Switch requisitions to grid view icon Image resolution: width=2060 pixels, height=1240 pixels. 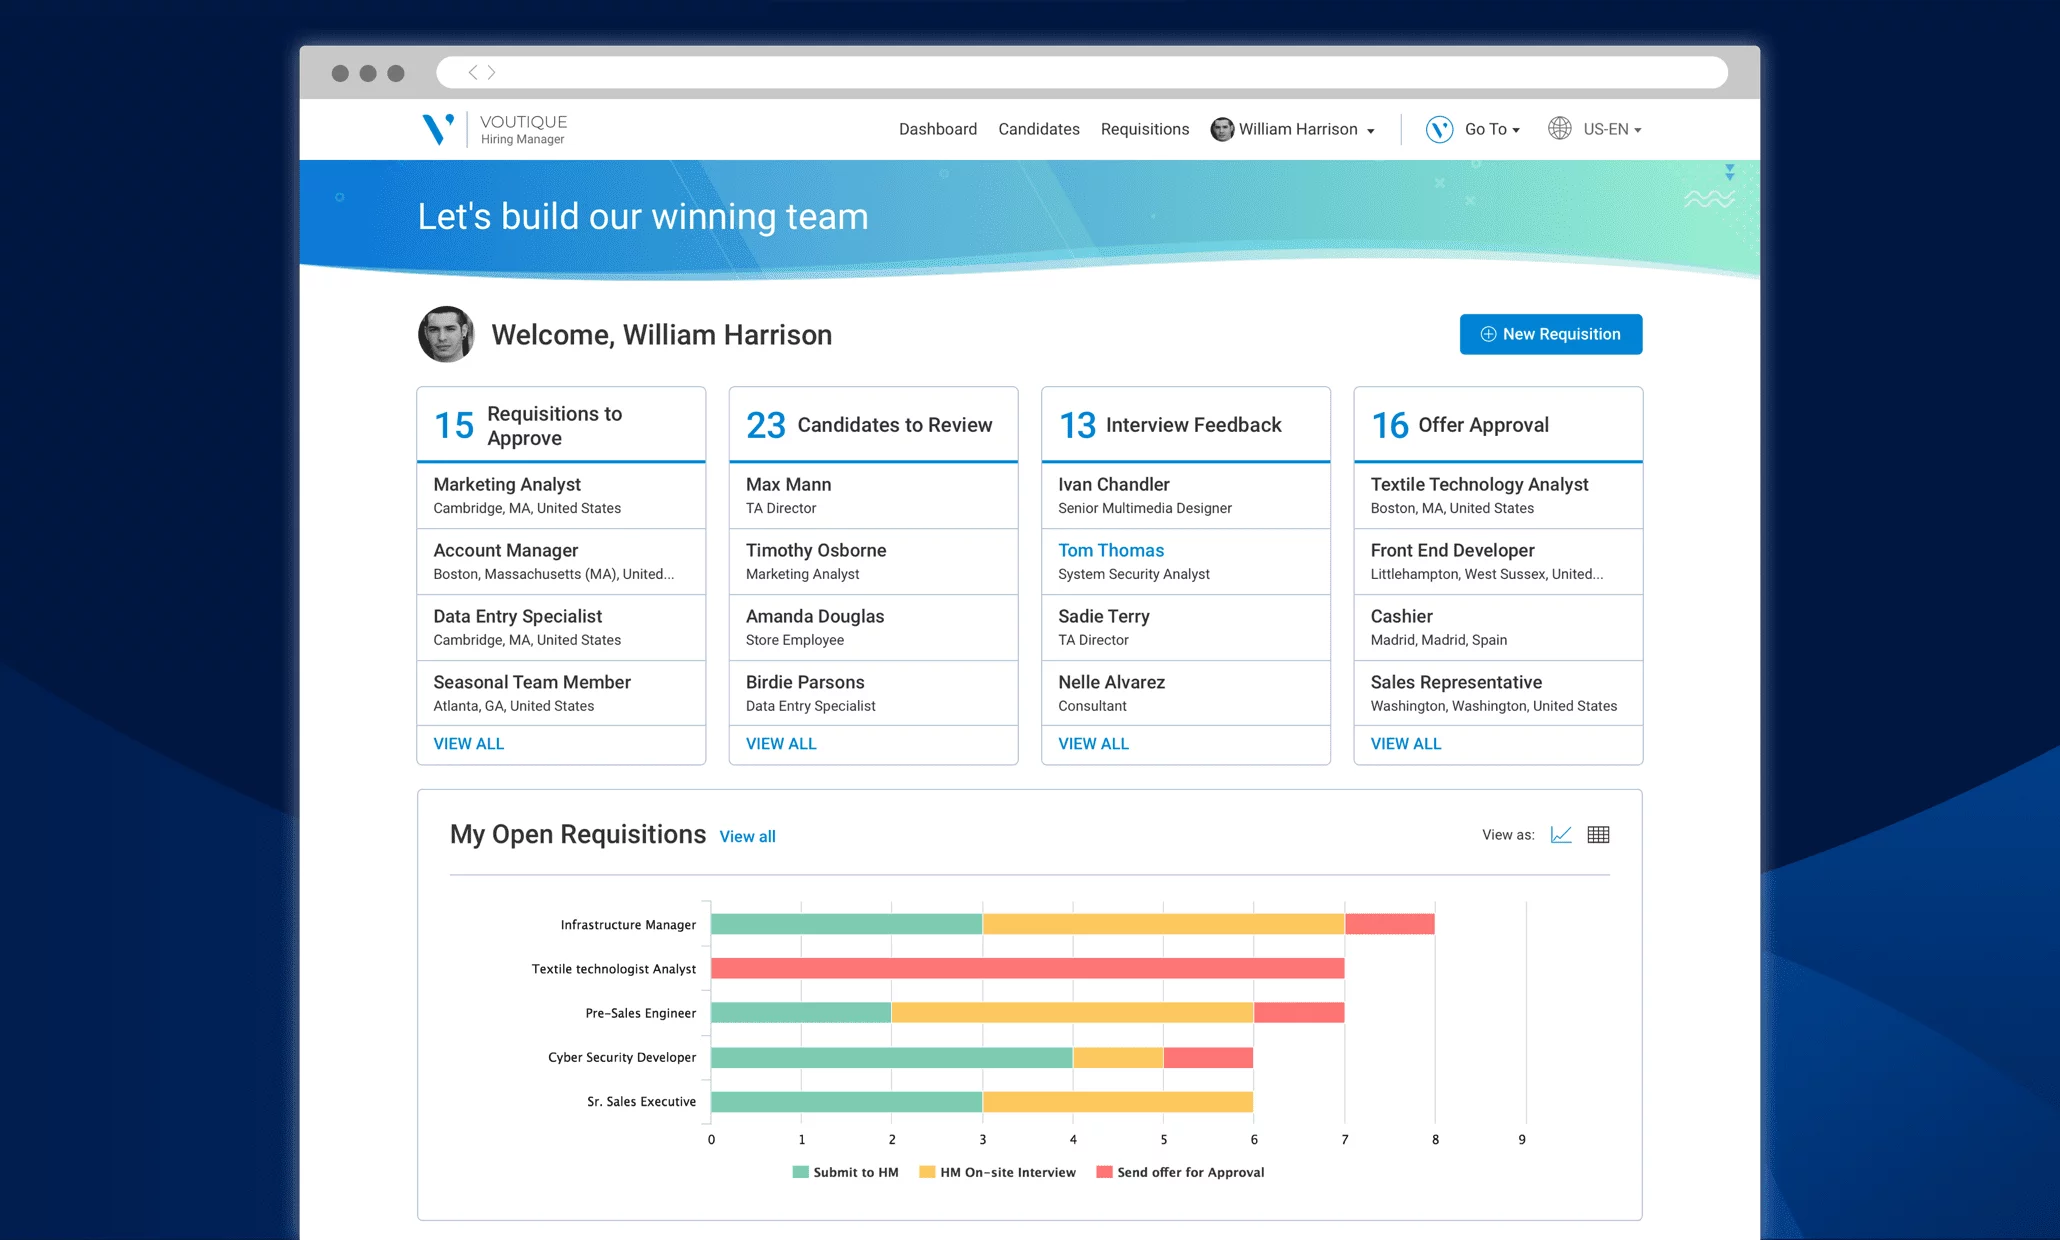1598,834
